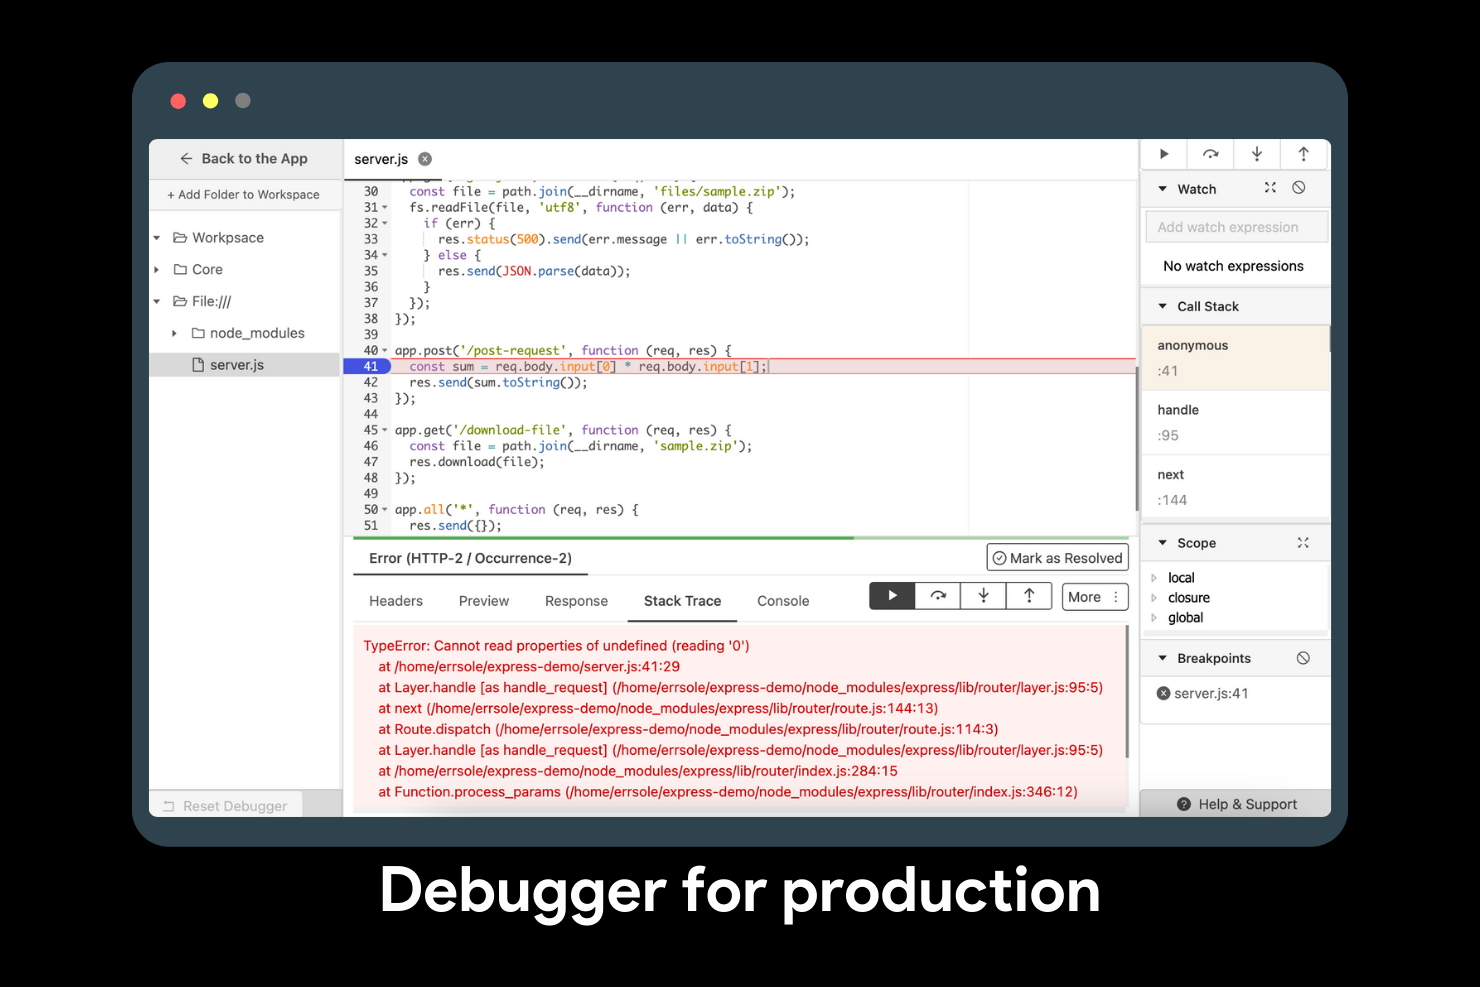1480x987 pixels.
Task: Click step over icon in top-right toolbar
Action: point(1211,154)
